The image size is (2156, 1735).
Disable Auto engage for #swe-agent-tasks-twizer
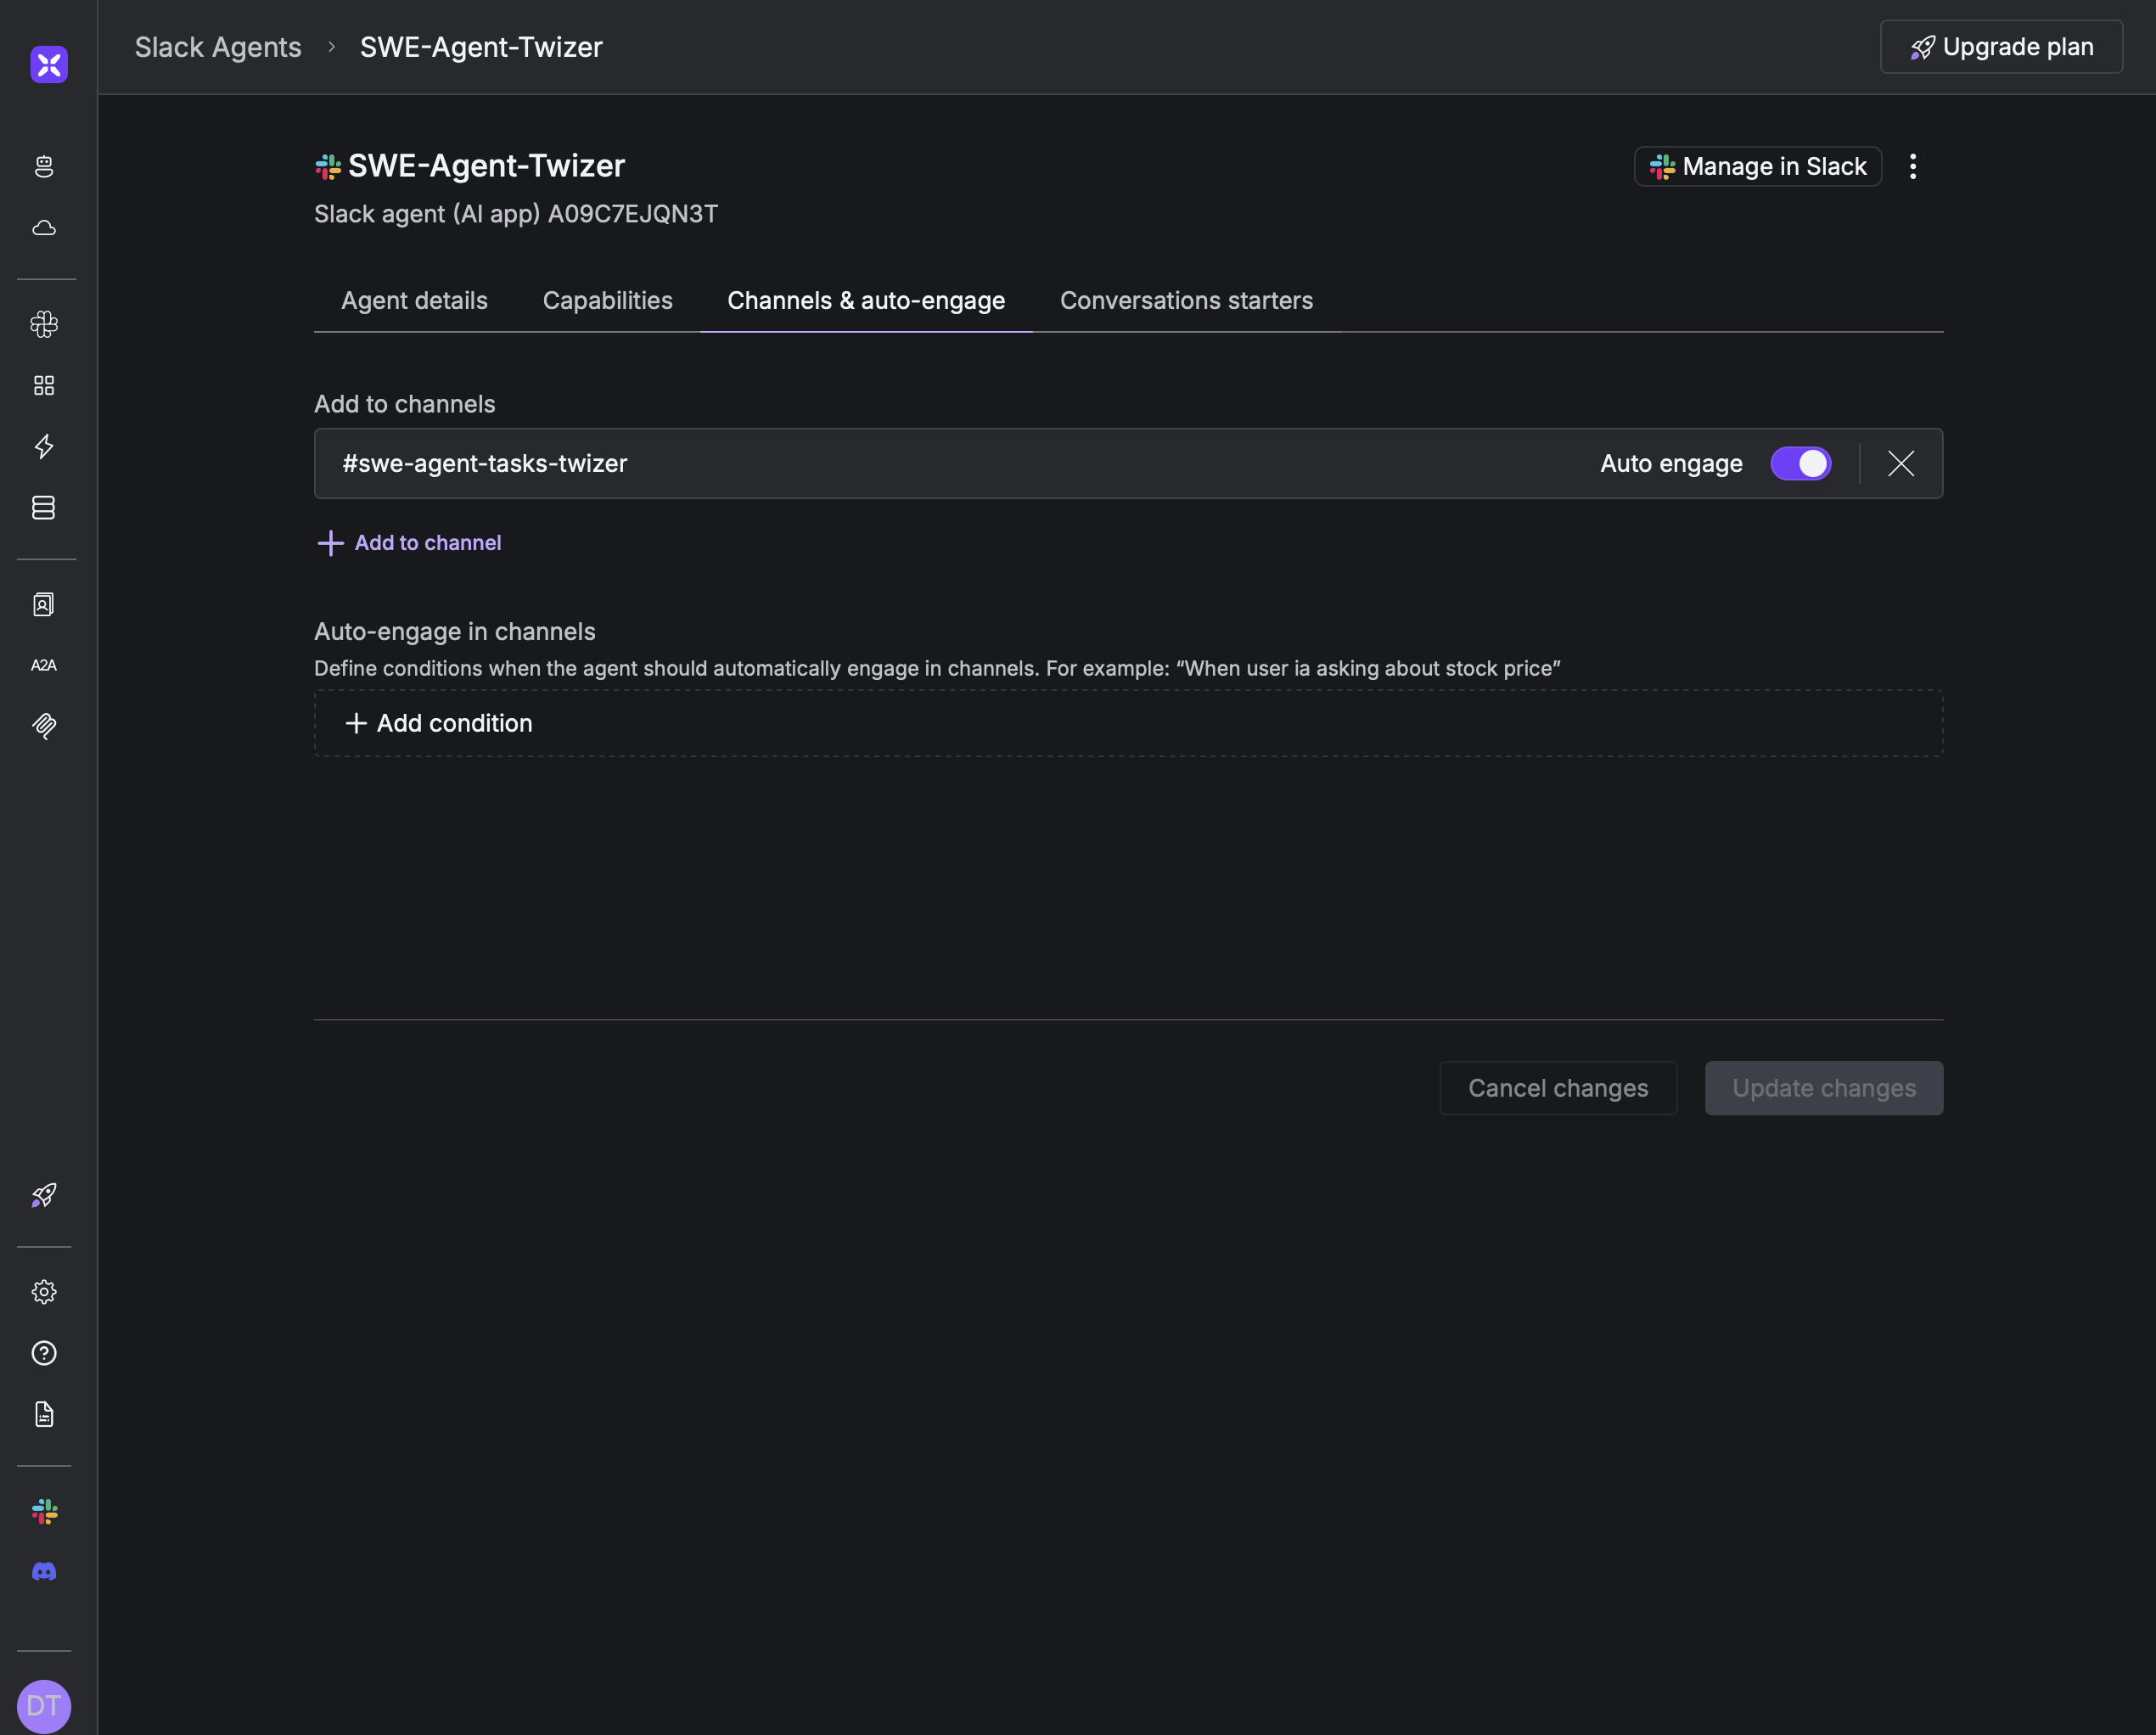[1800, 463]
